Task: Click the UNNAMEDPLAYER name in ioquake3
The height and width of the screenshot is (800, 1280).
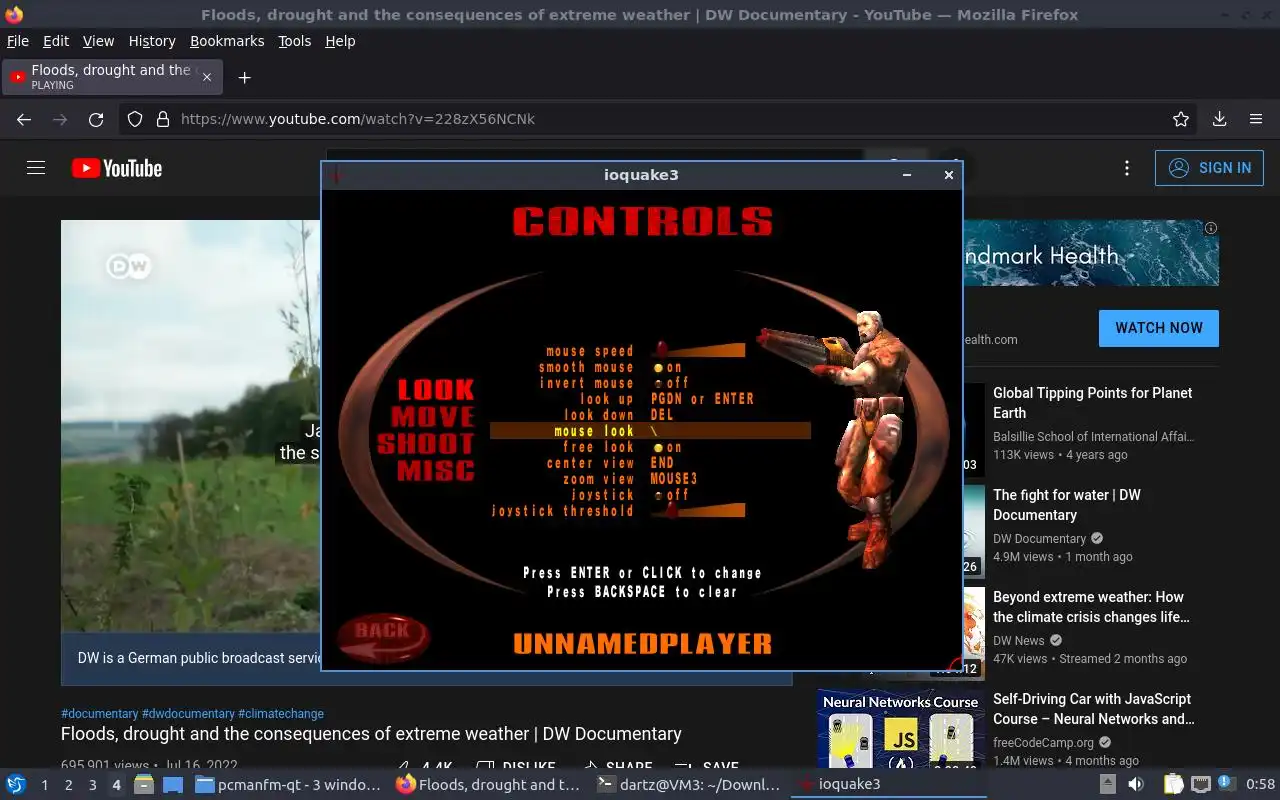Action: (642, 642)
